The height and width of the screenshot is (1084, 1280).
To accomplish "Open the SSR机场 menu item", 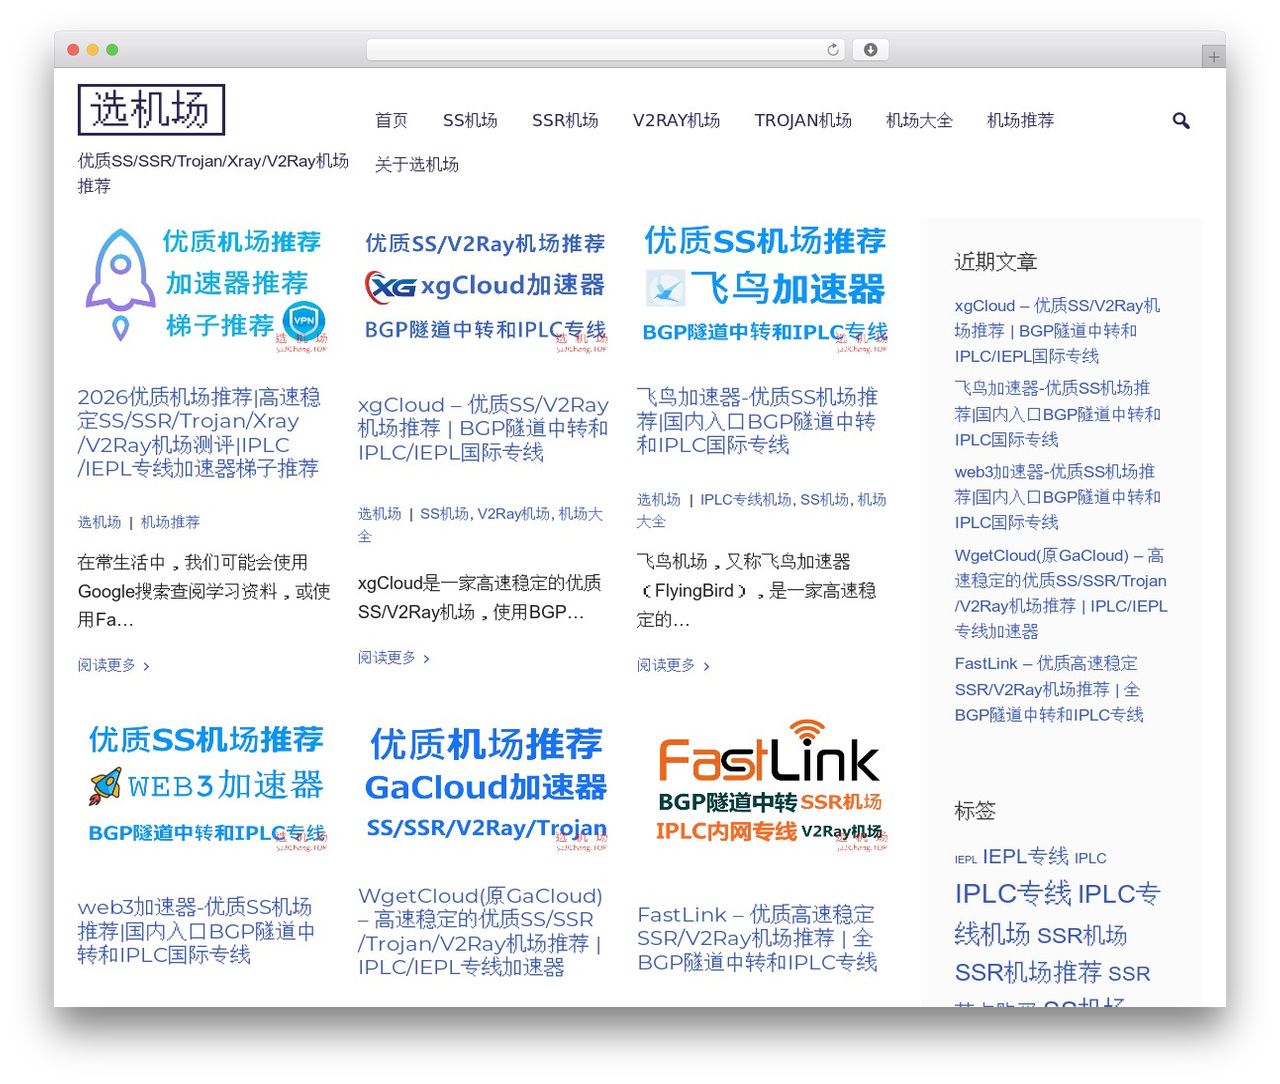I will [565, 121].
